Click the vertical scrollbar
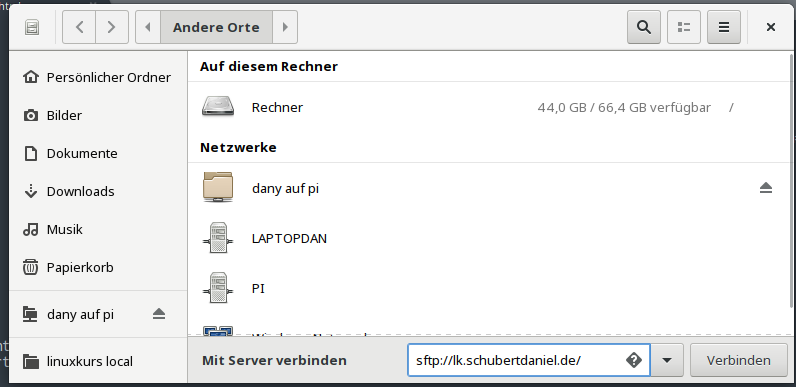Screen dimensions: 796x387 tap(793, 179)
